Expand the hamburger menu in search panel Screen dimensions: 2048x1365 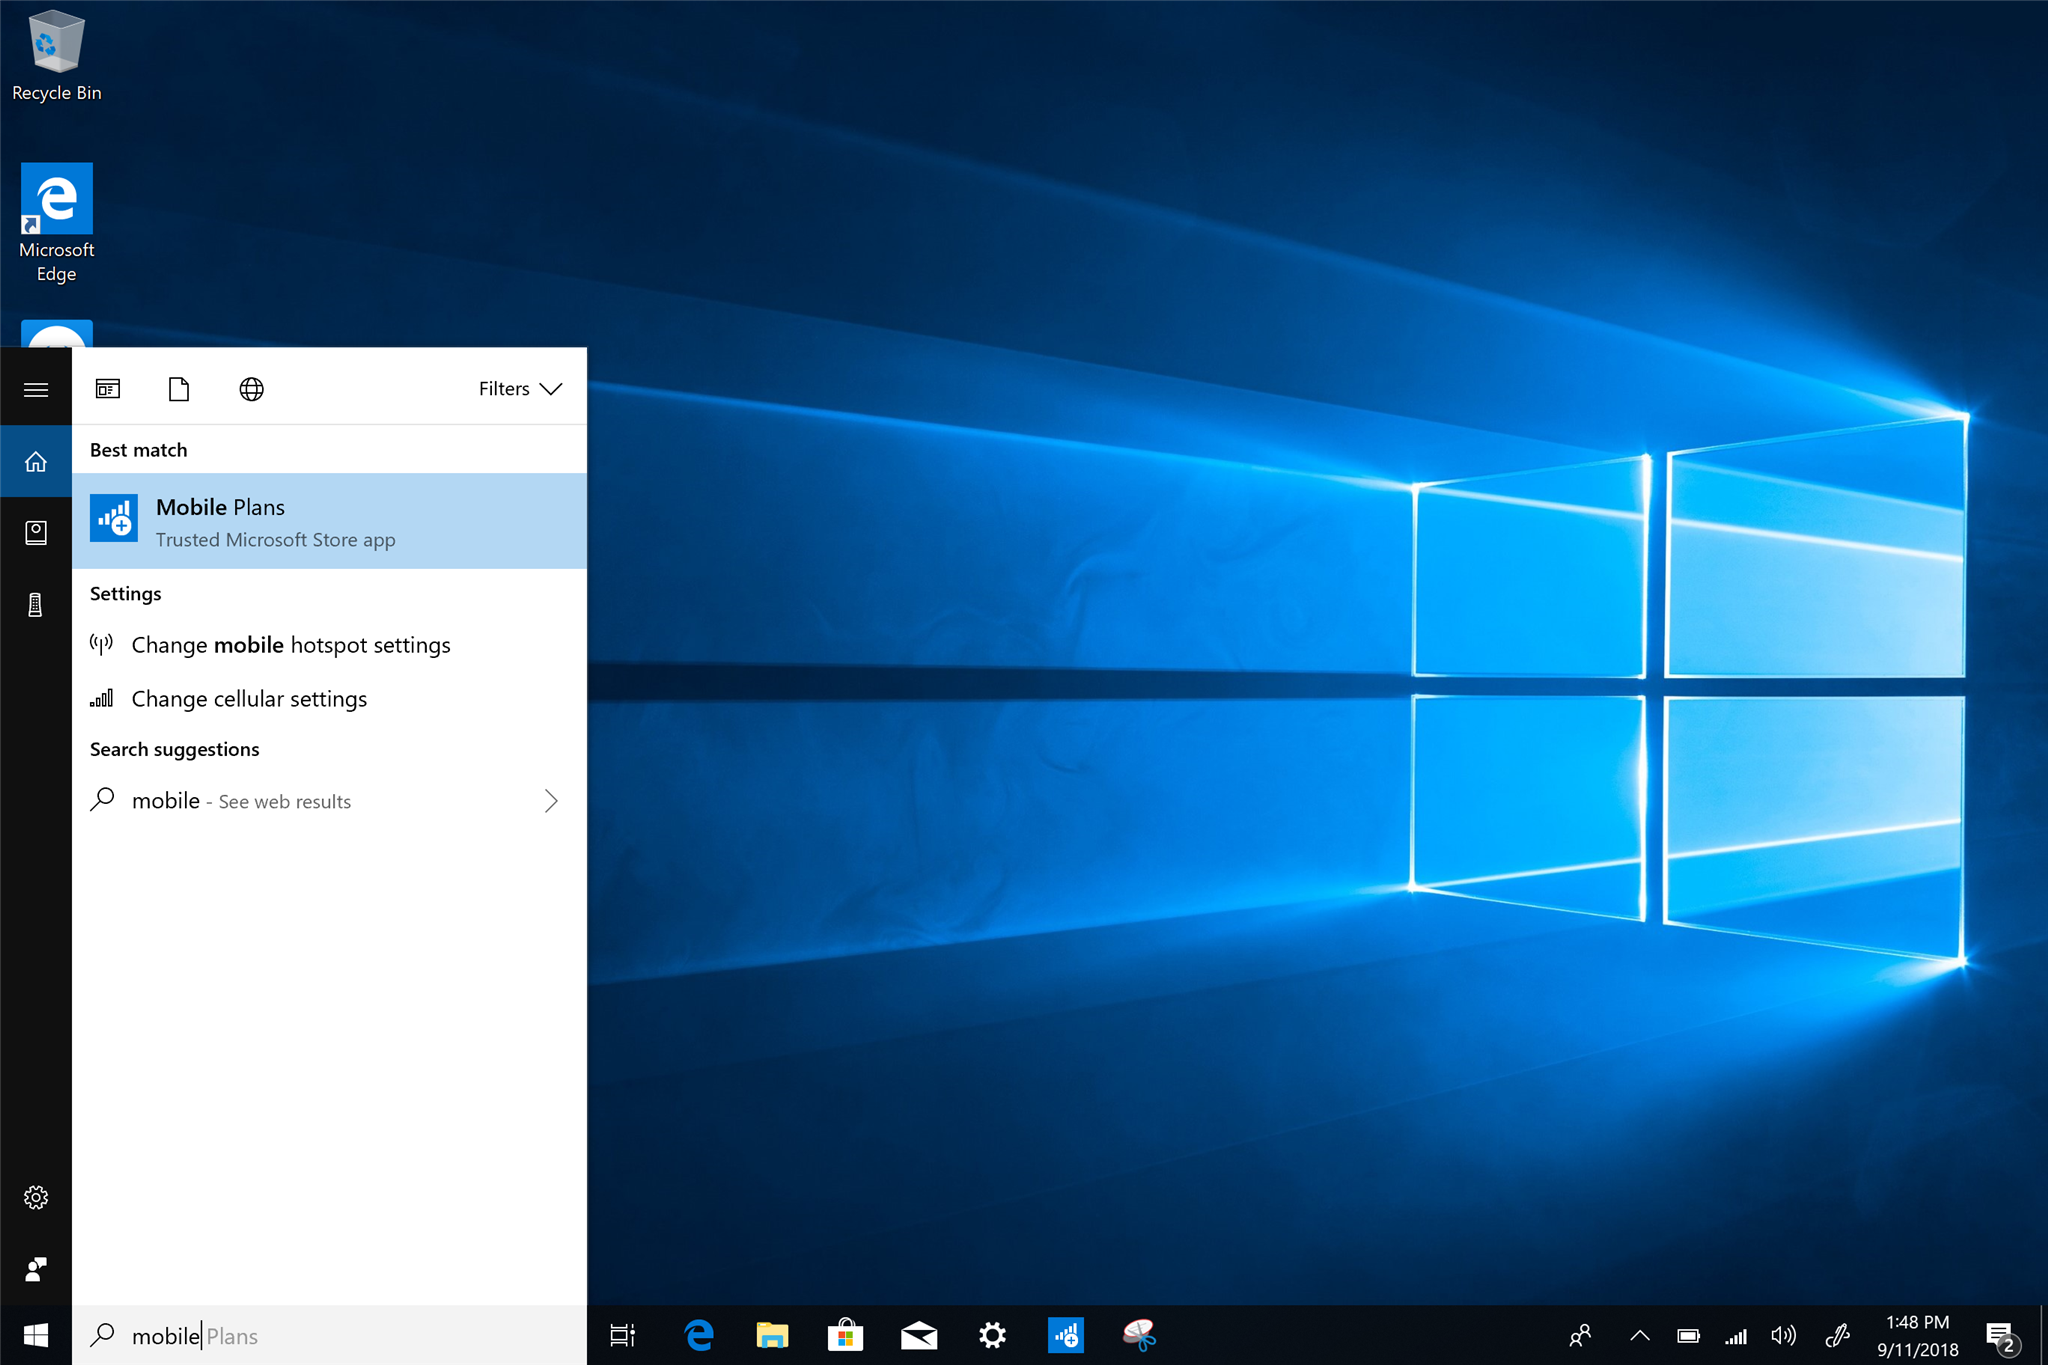[36, 389]
